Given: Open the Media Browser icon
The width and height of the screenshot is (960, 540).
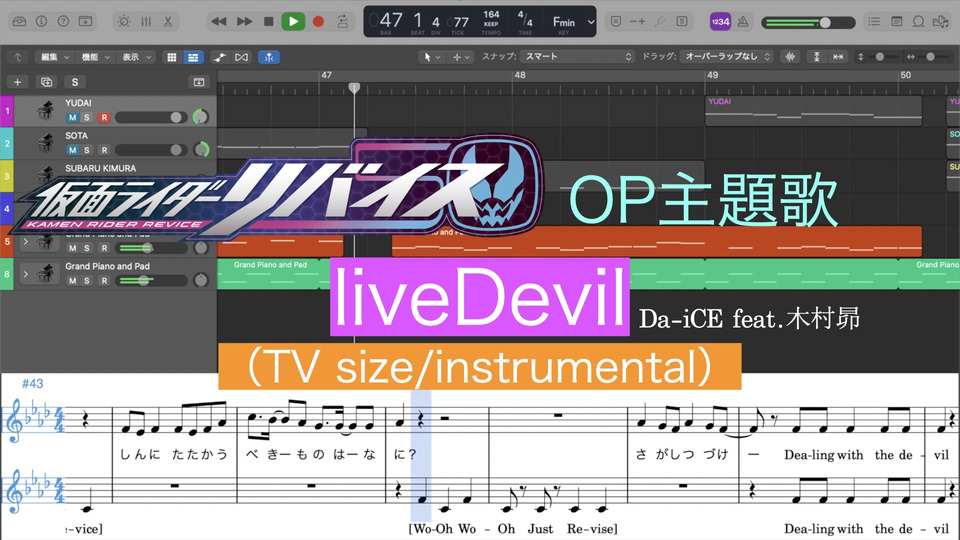Looking at the screenshot, I should tap(940, 21).
